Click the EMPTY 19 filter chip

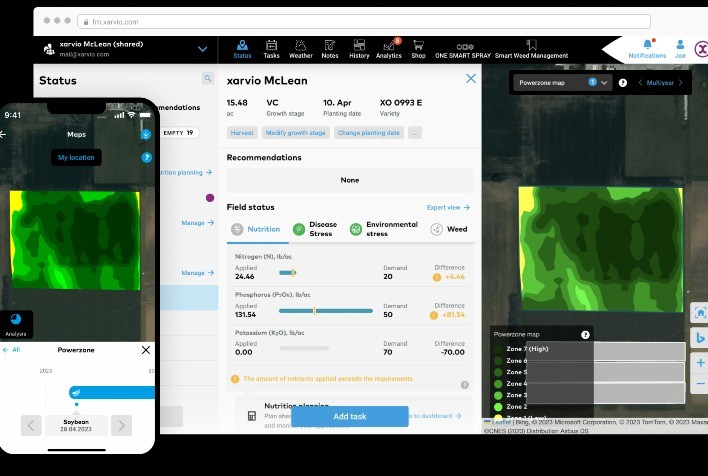[x=179, y=133]
